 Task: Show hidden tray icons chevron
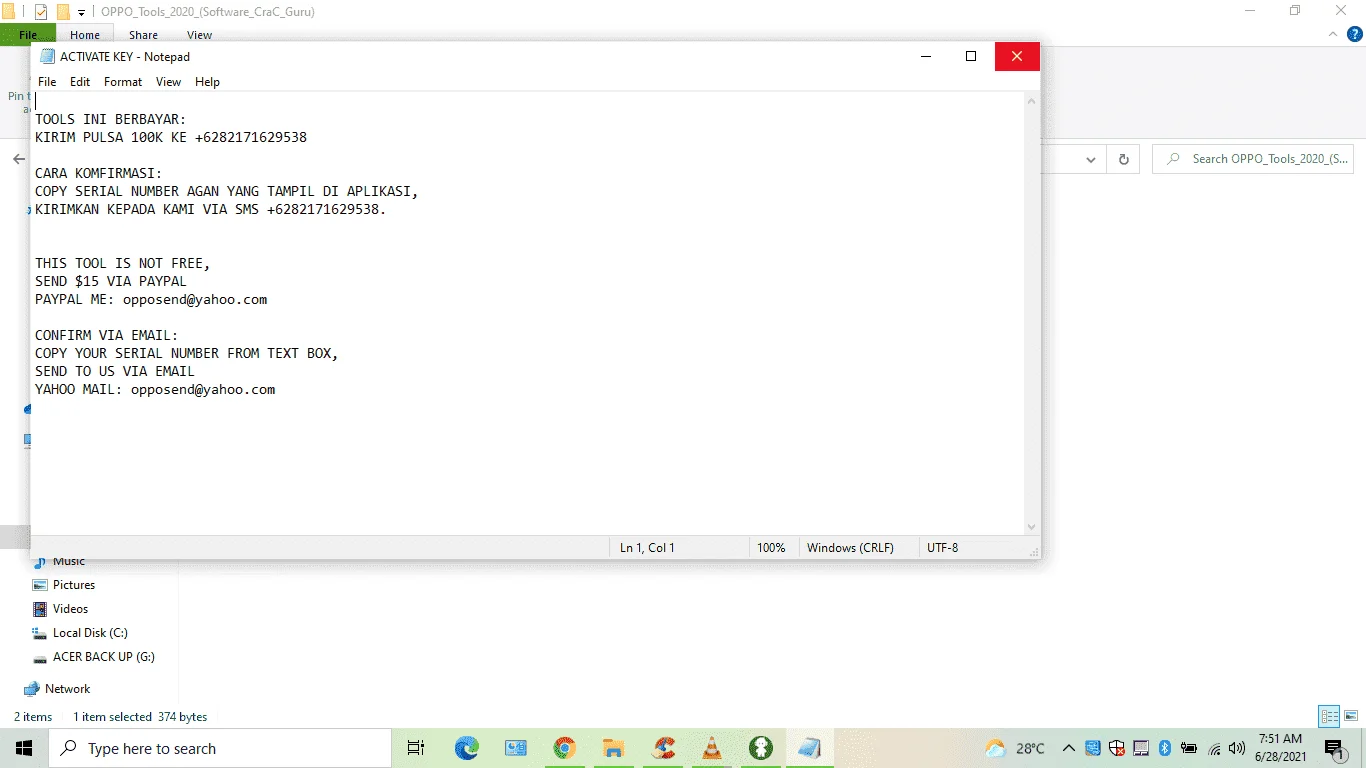1068,748
